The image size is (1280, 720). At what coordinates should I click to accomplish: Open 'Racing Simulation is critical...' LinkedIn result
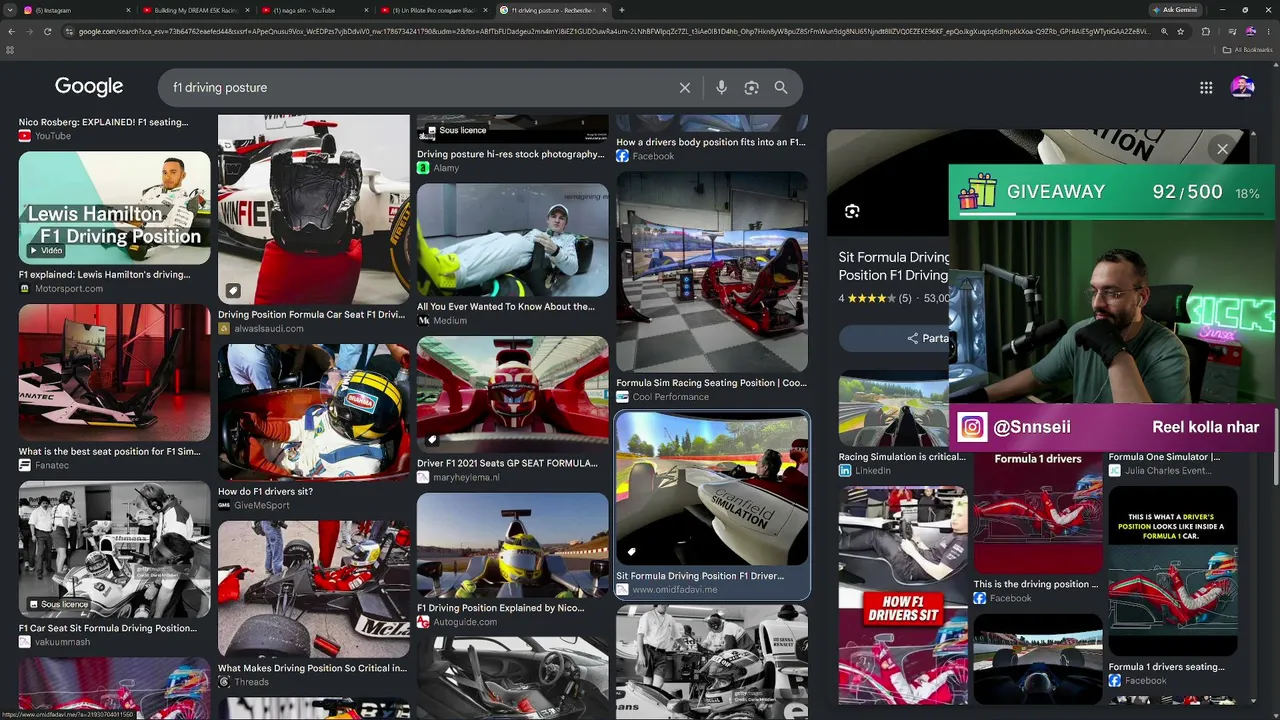(x=902, y=457)
